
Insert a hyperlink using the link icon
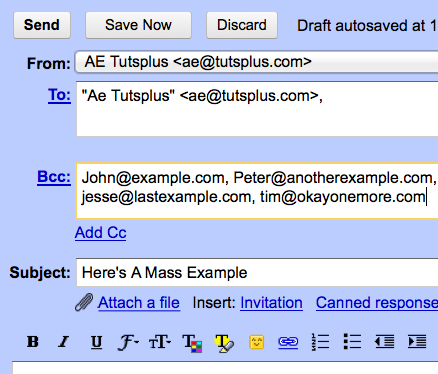(288, 342)
